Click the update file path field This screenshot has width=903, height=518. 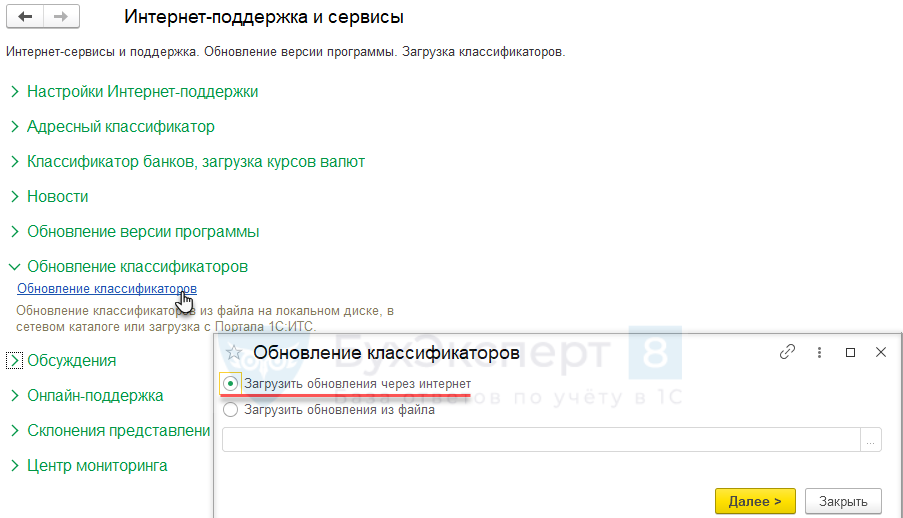tap(540, 440)
